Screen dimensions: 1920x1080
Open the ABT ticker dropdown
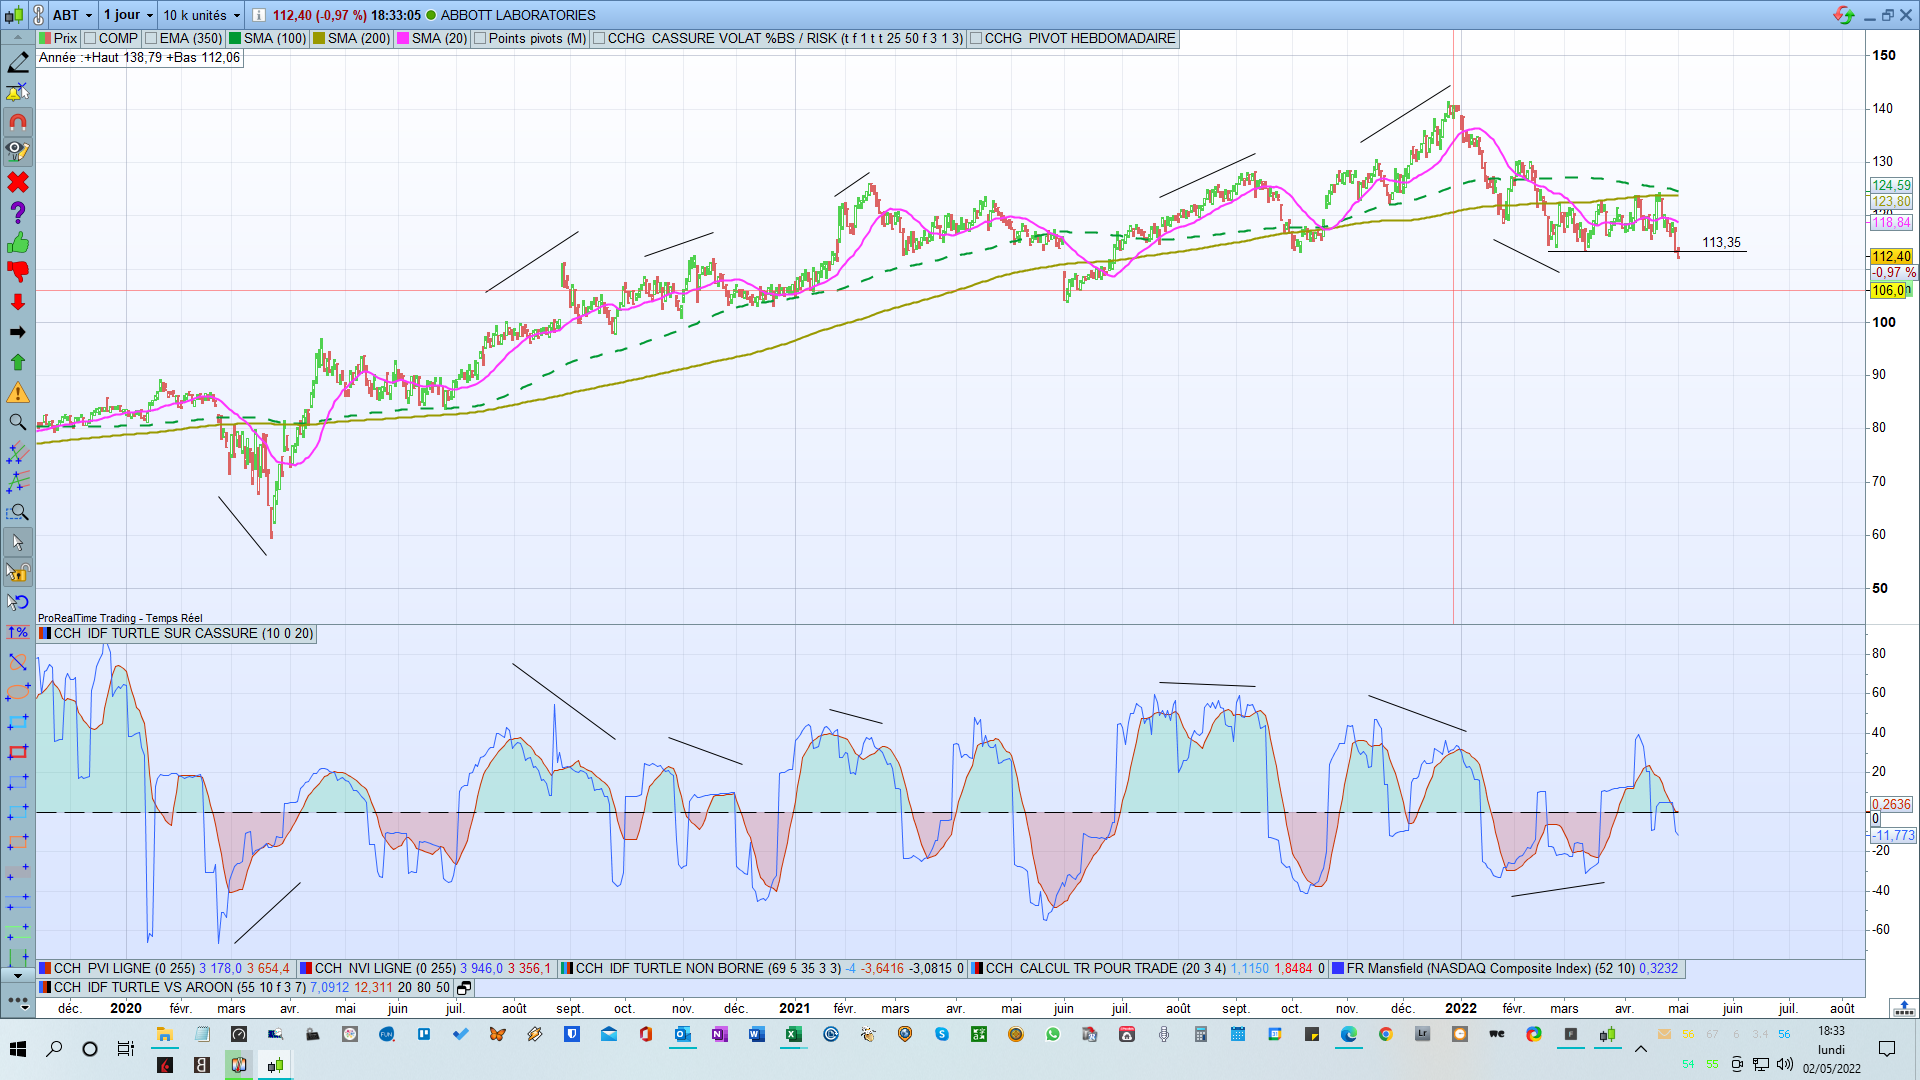(89, 15)
